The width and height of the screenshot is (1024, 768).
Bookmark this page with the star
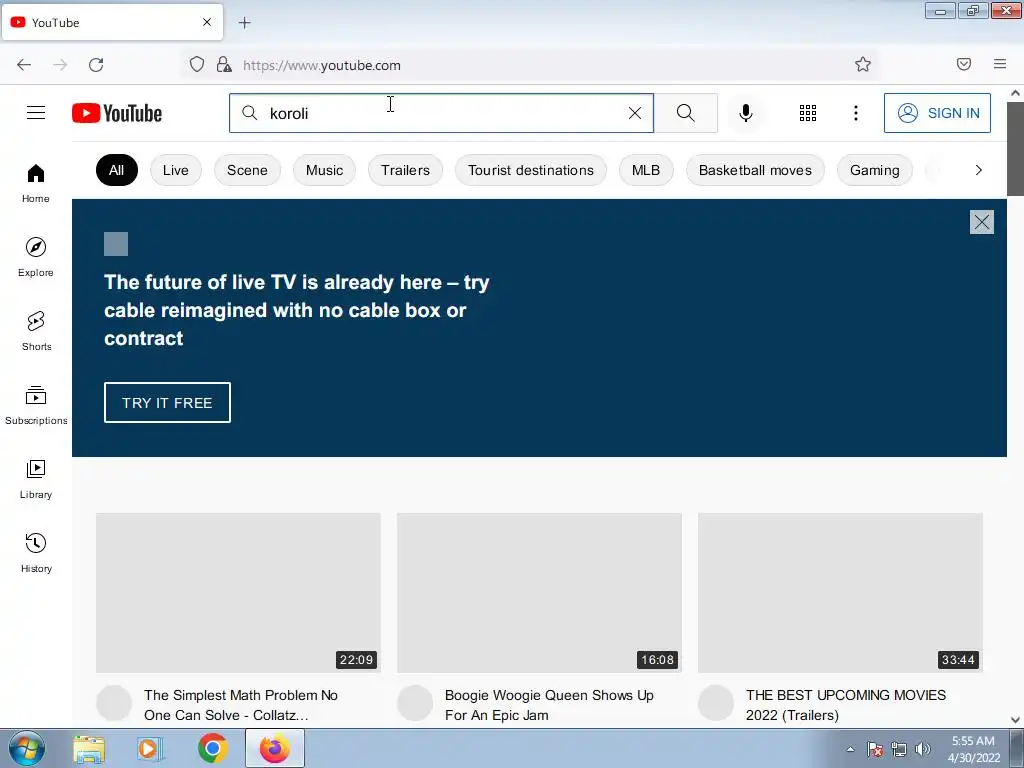[x=863, y=64]
